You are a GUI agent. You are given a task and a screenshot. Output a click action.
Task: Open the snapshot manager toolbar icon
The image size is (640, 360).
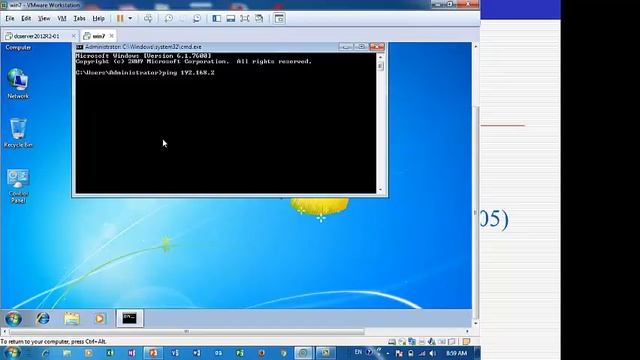point(197,18)
